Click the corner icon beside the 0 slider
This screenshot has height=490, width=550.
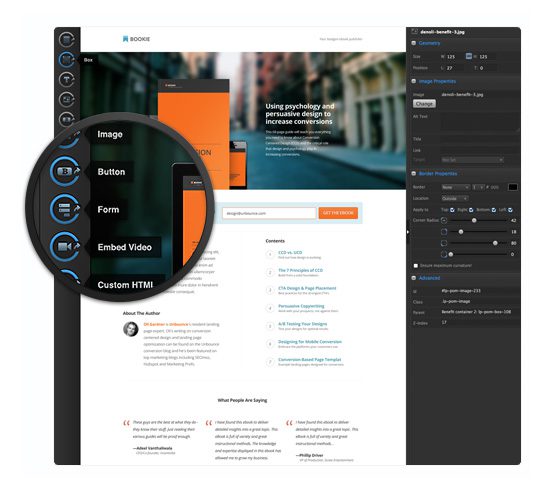click(444, 254)
